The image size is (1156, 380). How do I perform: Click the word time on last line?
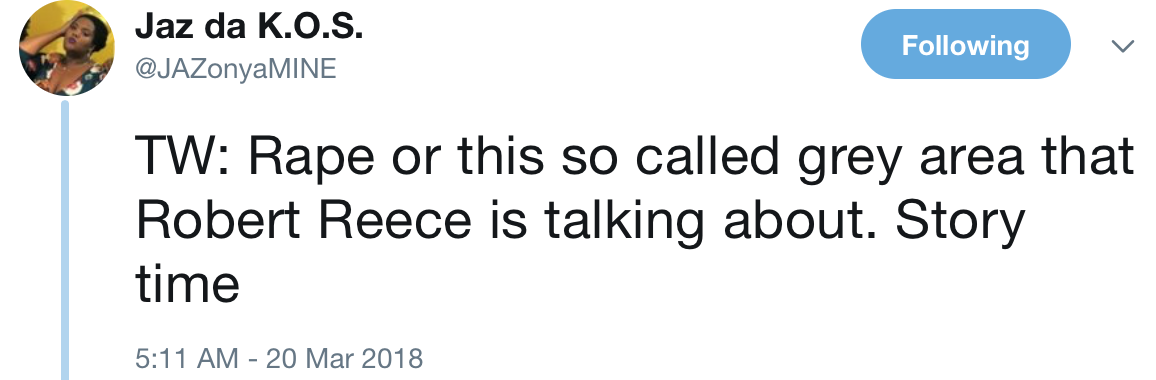(x=187, y=283)
